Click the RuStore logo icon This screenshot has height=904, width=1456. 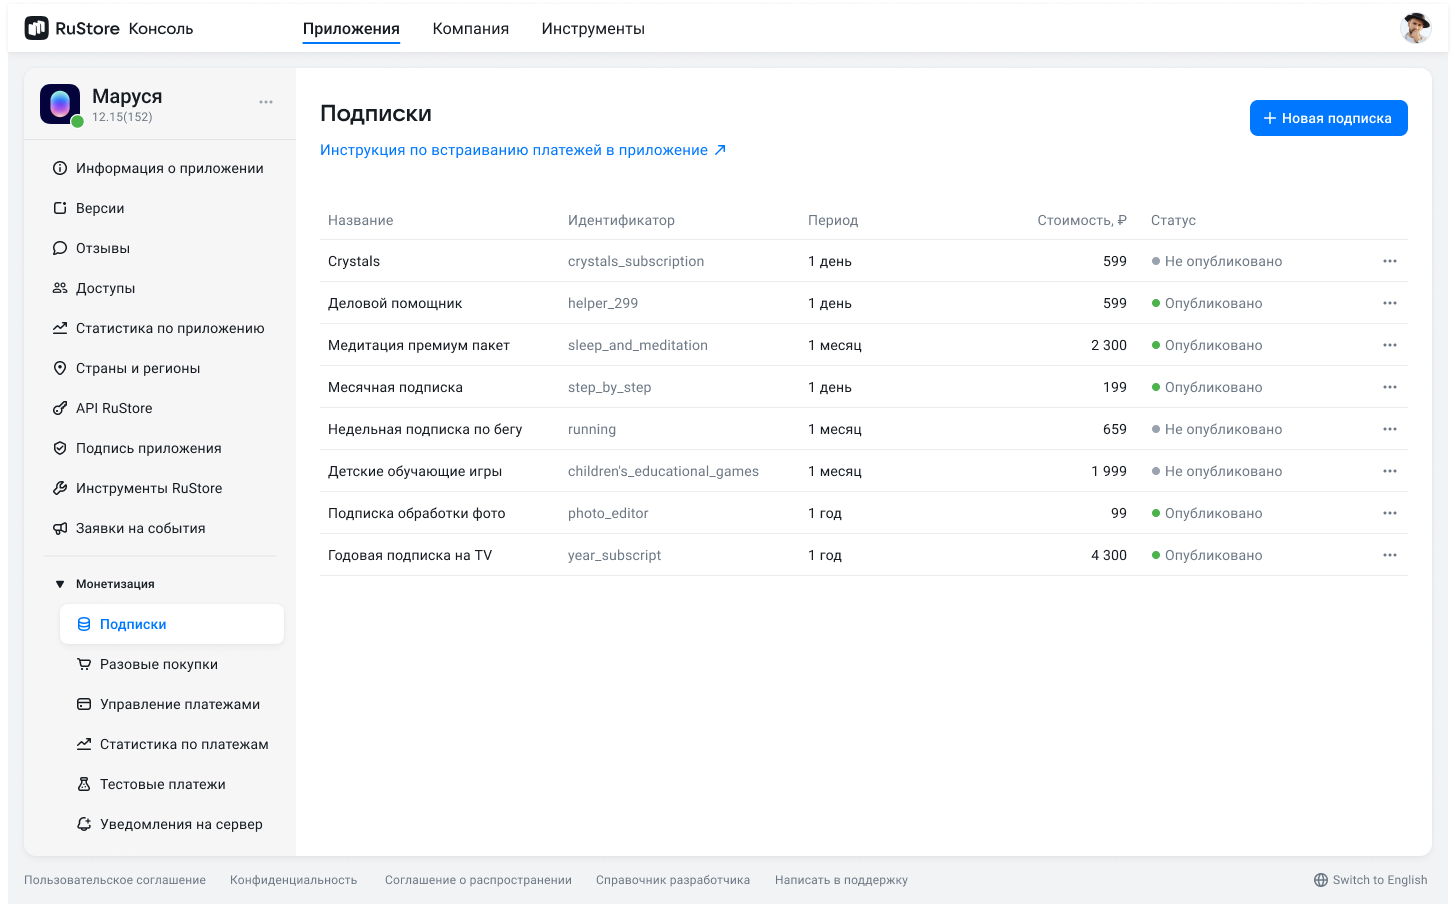[37, 29]
